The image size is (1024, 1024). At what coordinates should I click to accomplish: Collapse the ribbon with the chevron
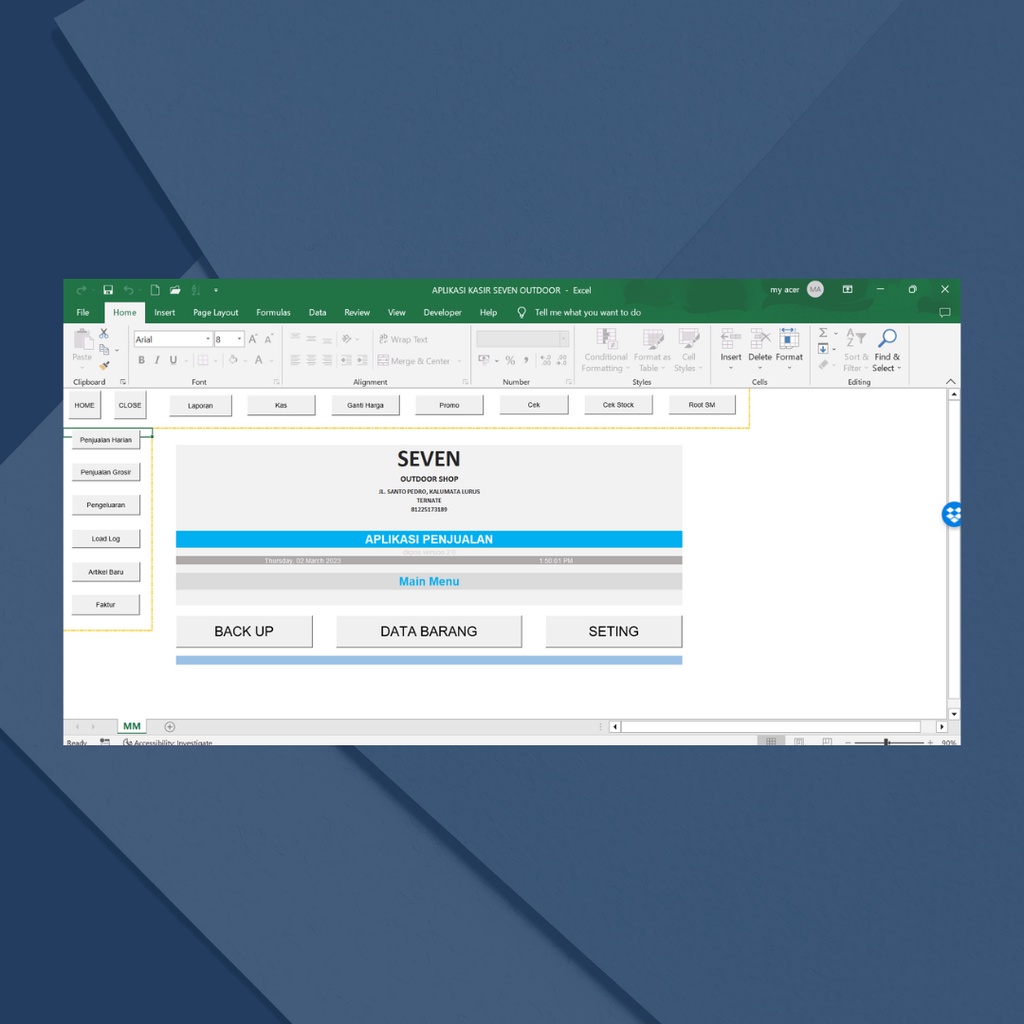(951, 381)
